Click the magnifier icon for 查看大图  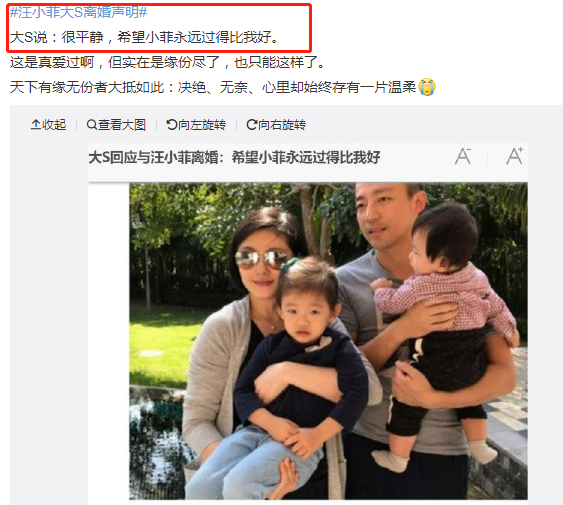pos(92,125)
